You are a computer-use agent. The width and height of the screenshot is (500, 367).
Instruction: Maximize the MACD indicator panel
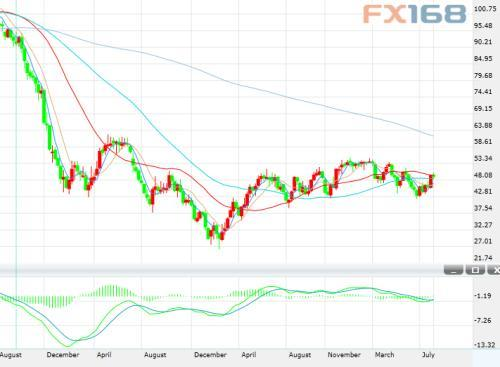475,269
